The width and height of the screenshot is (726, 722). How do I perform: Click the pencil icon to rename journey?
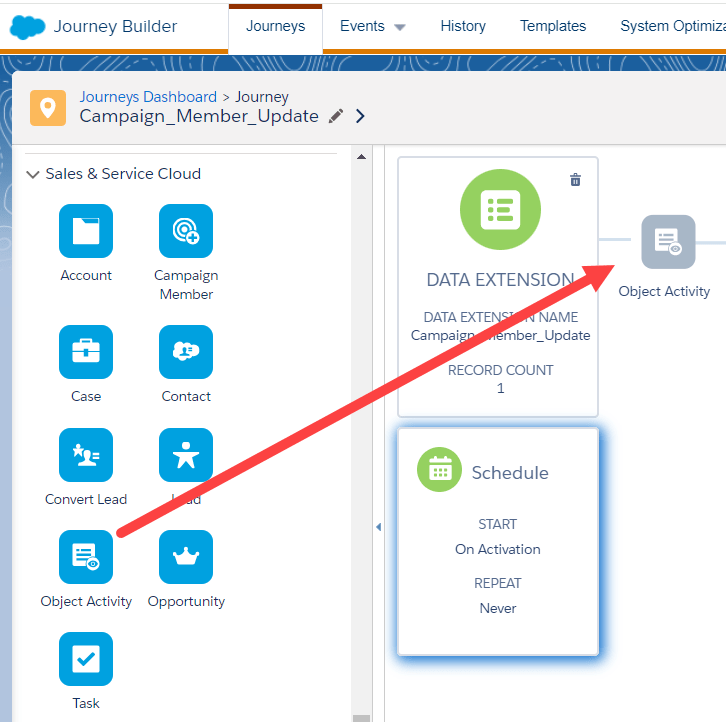[x=336, y=116]
